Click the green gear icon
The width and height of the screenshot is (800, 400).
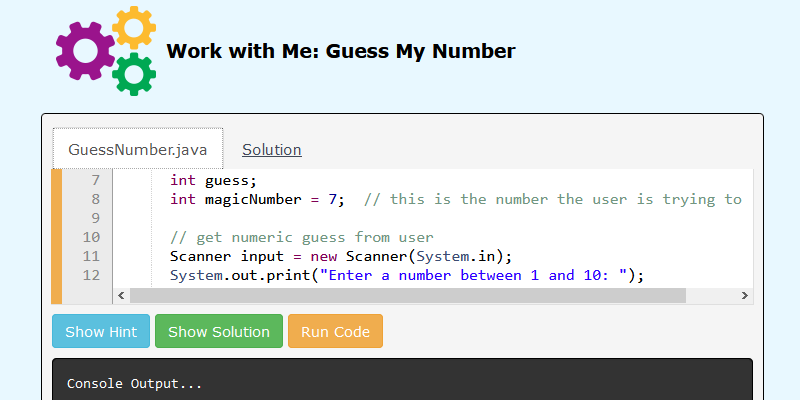click(134, 74)
